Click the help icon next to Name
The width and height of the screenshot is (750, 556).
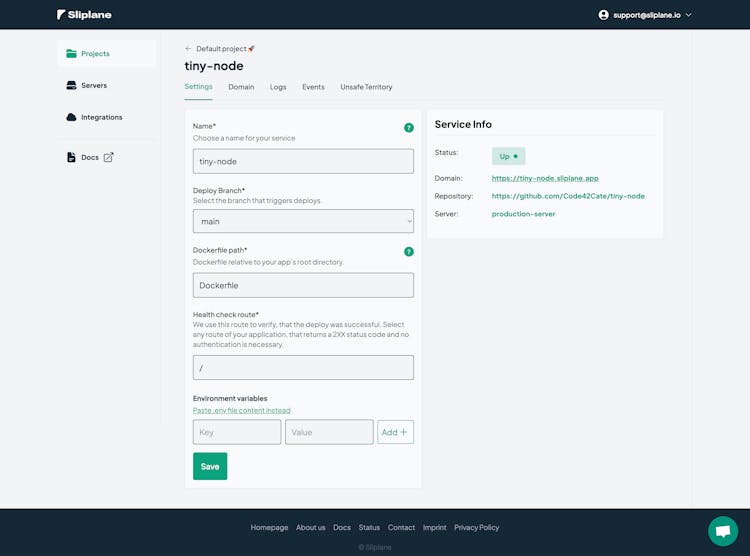coord(408,128)
